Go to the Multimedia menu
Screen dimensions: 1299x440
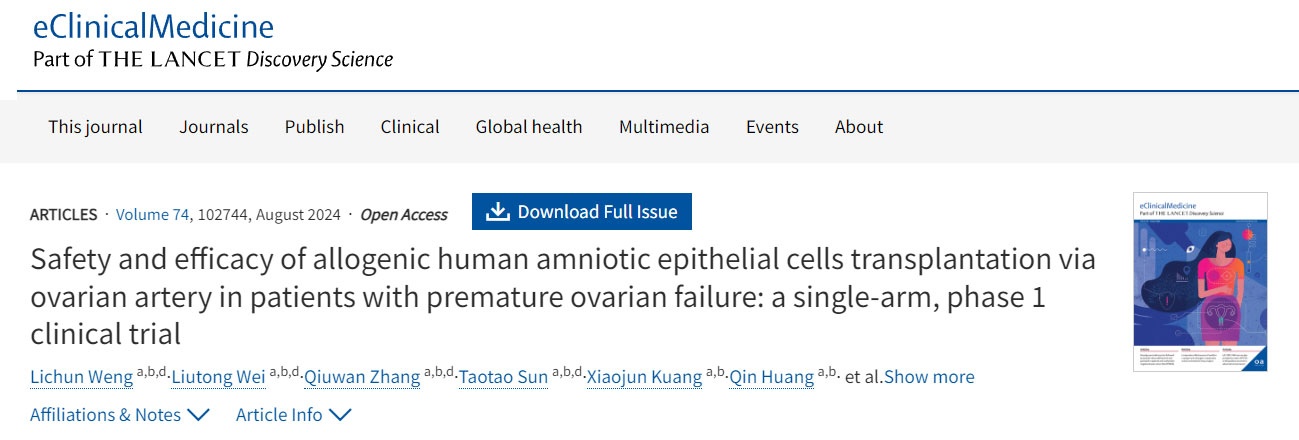pyautogui.click(x=664, y=127)
